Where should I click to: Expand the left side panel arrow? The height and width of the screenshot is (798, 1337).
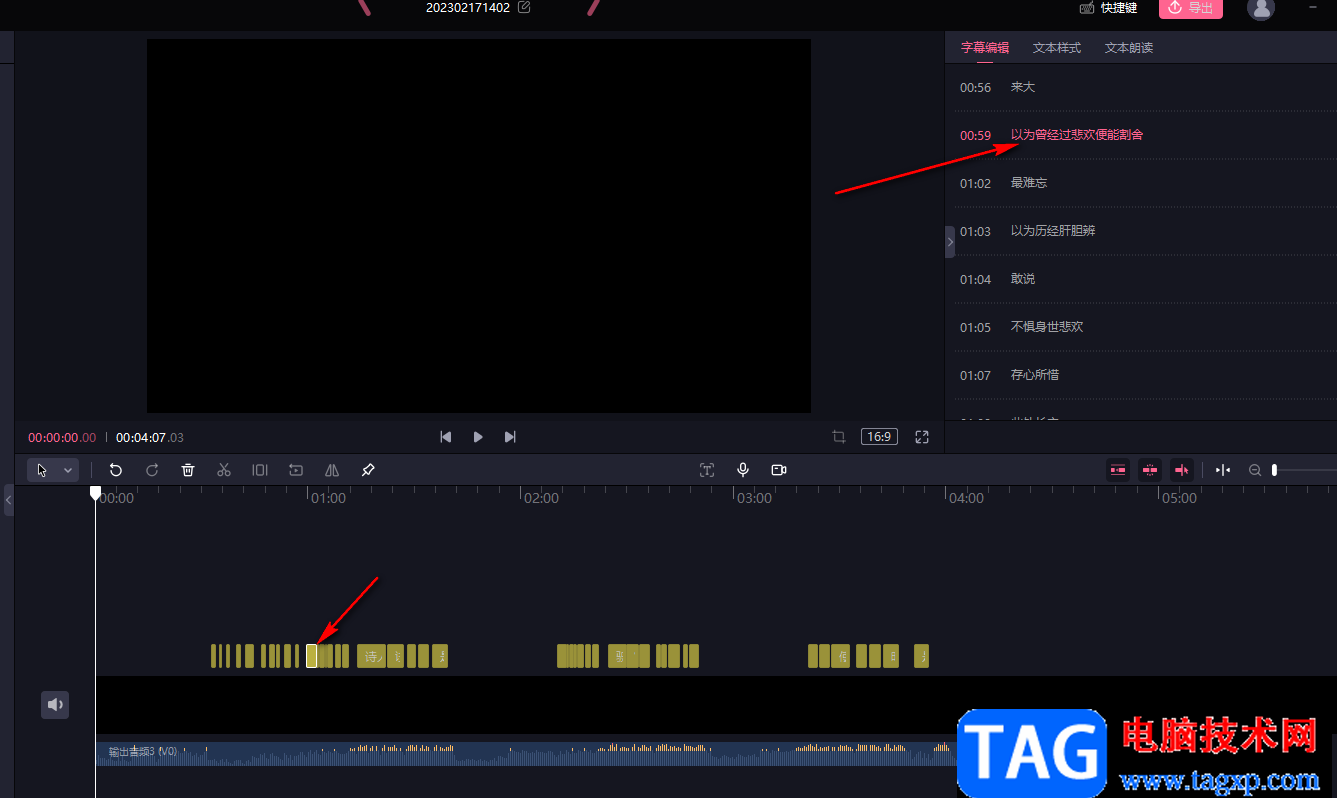9,499
